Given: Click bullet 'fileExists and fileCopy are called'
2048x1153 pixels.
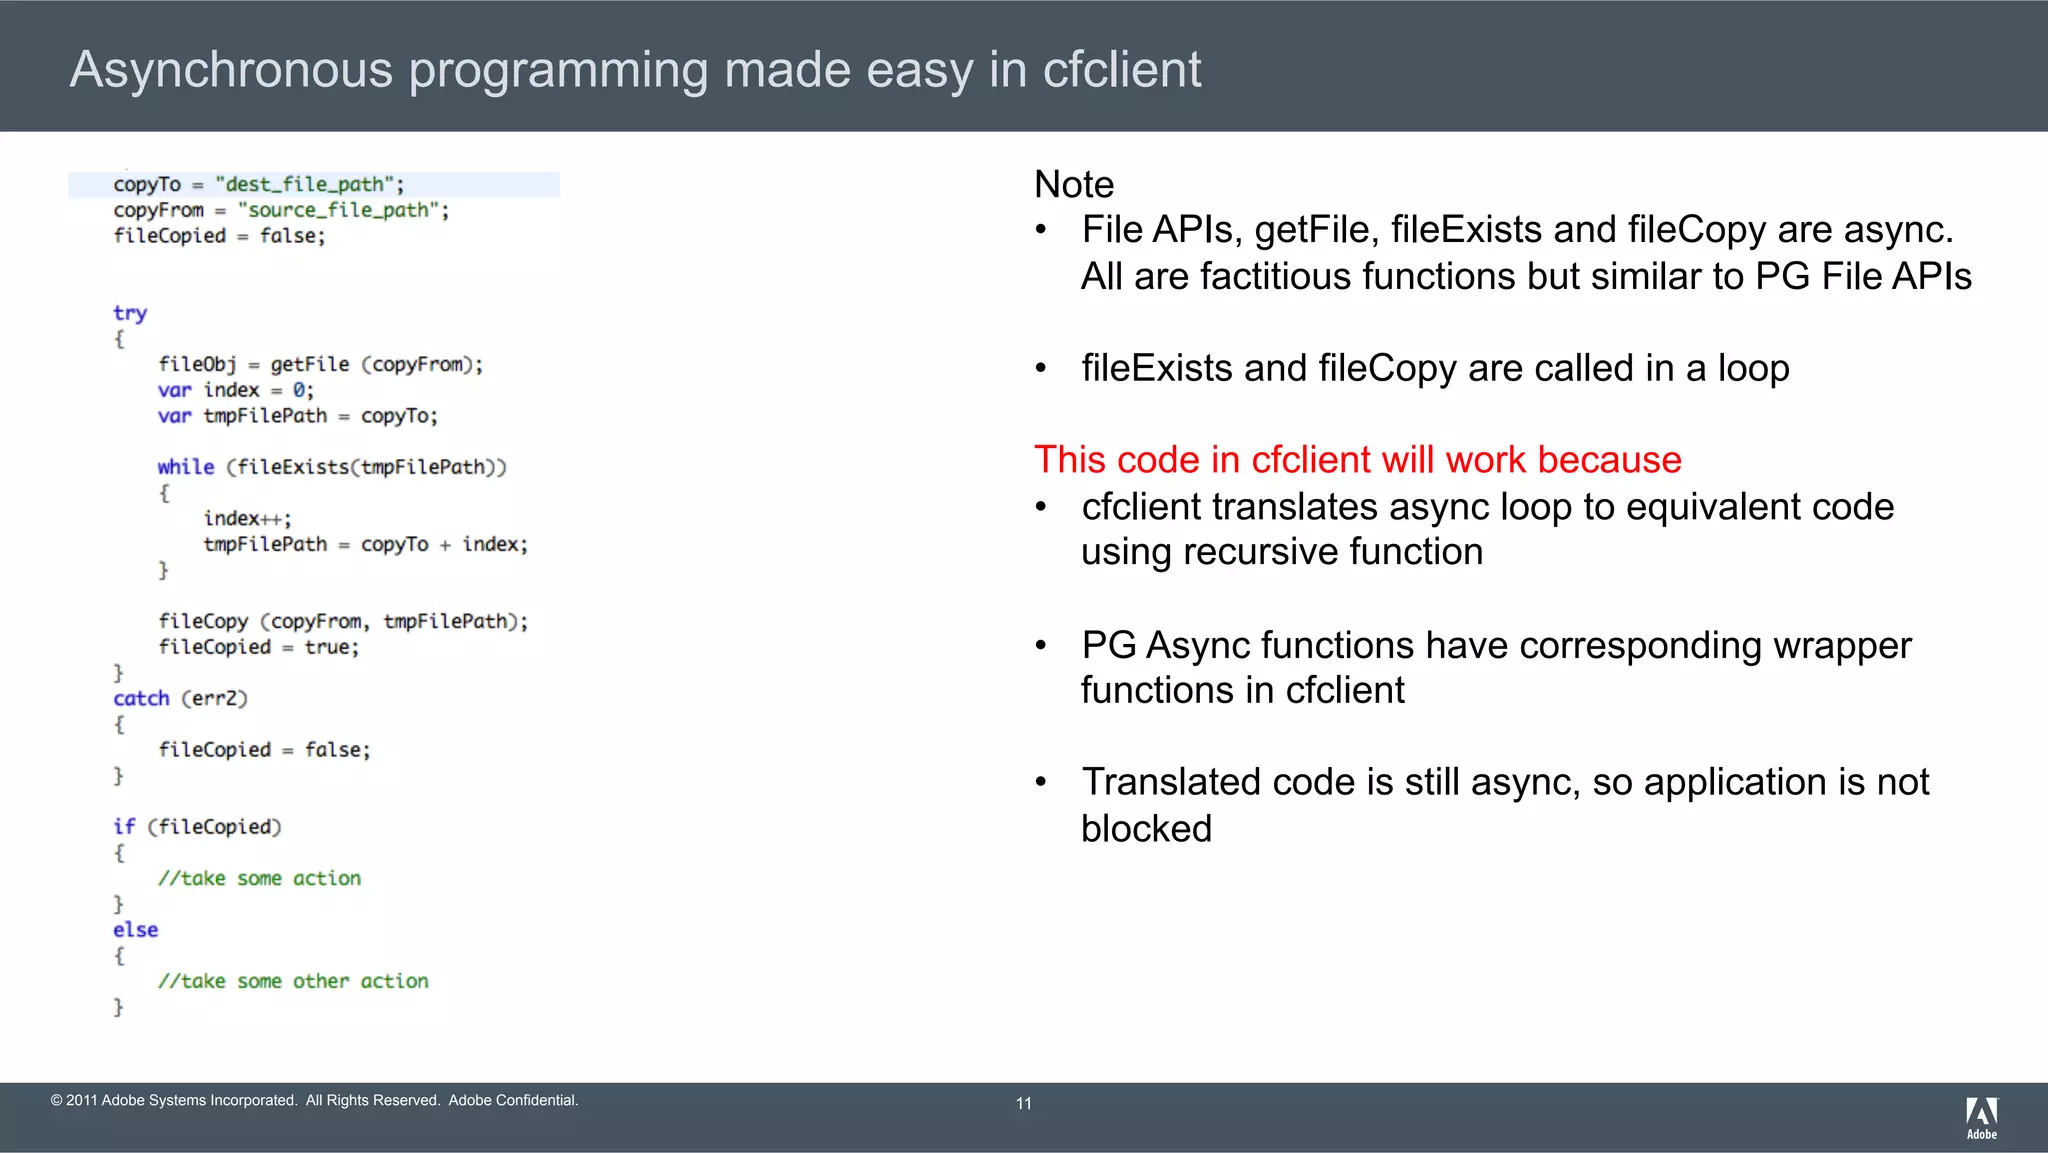Looking at the screenshot, I should (1434, 369).
